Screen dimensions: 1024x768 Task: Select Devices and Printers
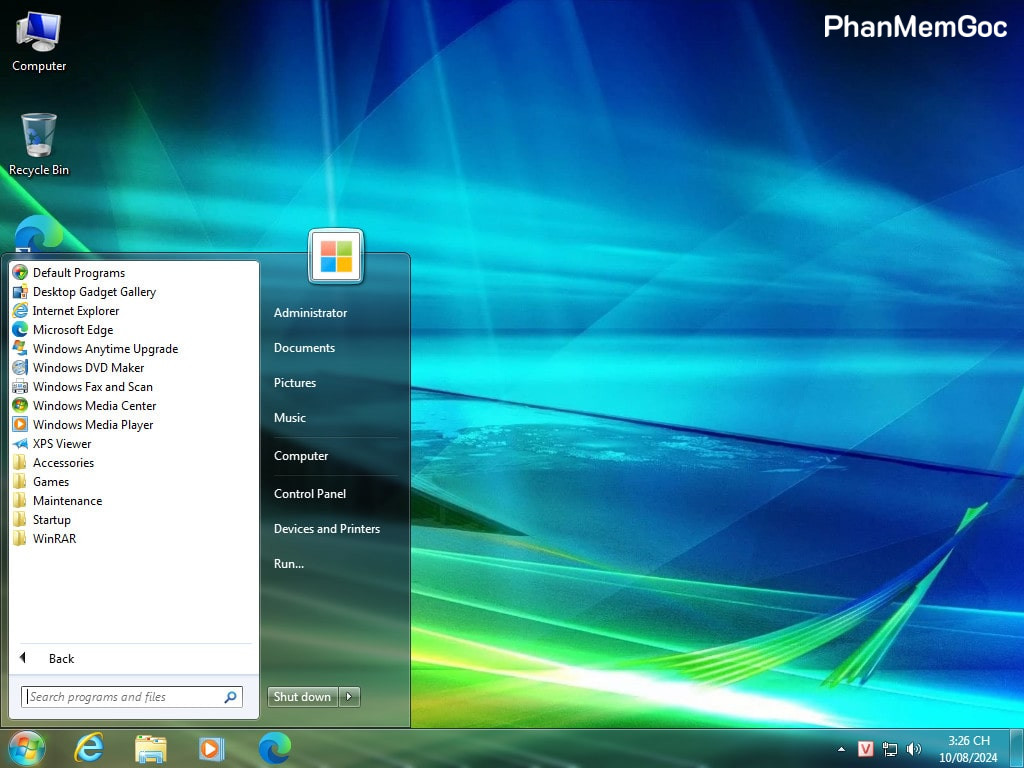(327, 529)
